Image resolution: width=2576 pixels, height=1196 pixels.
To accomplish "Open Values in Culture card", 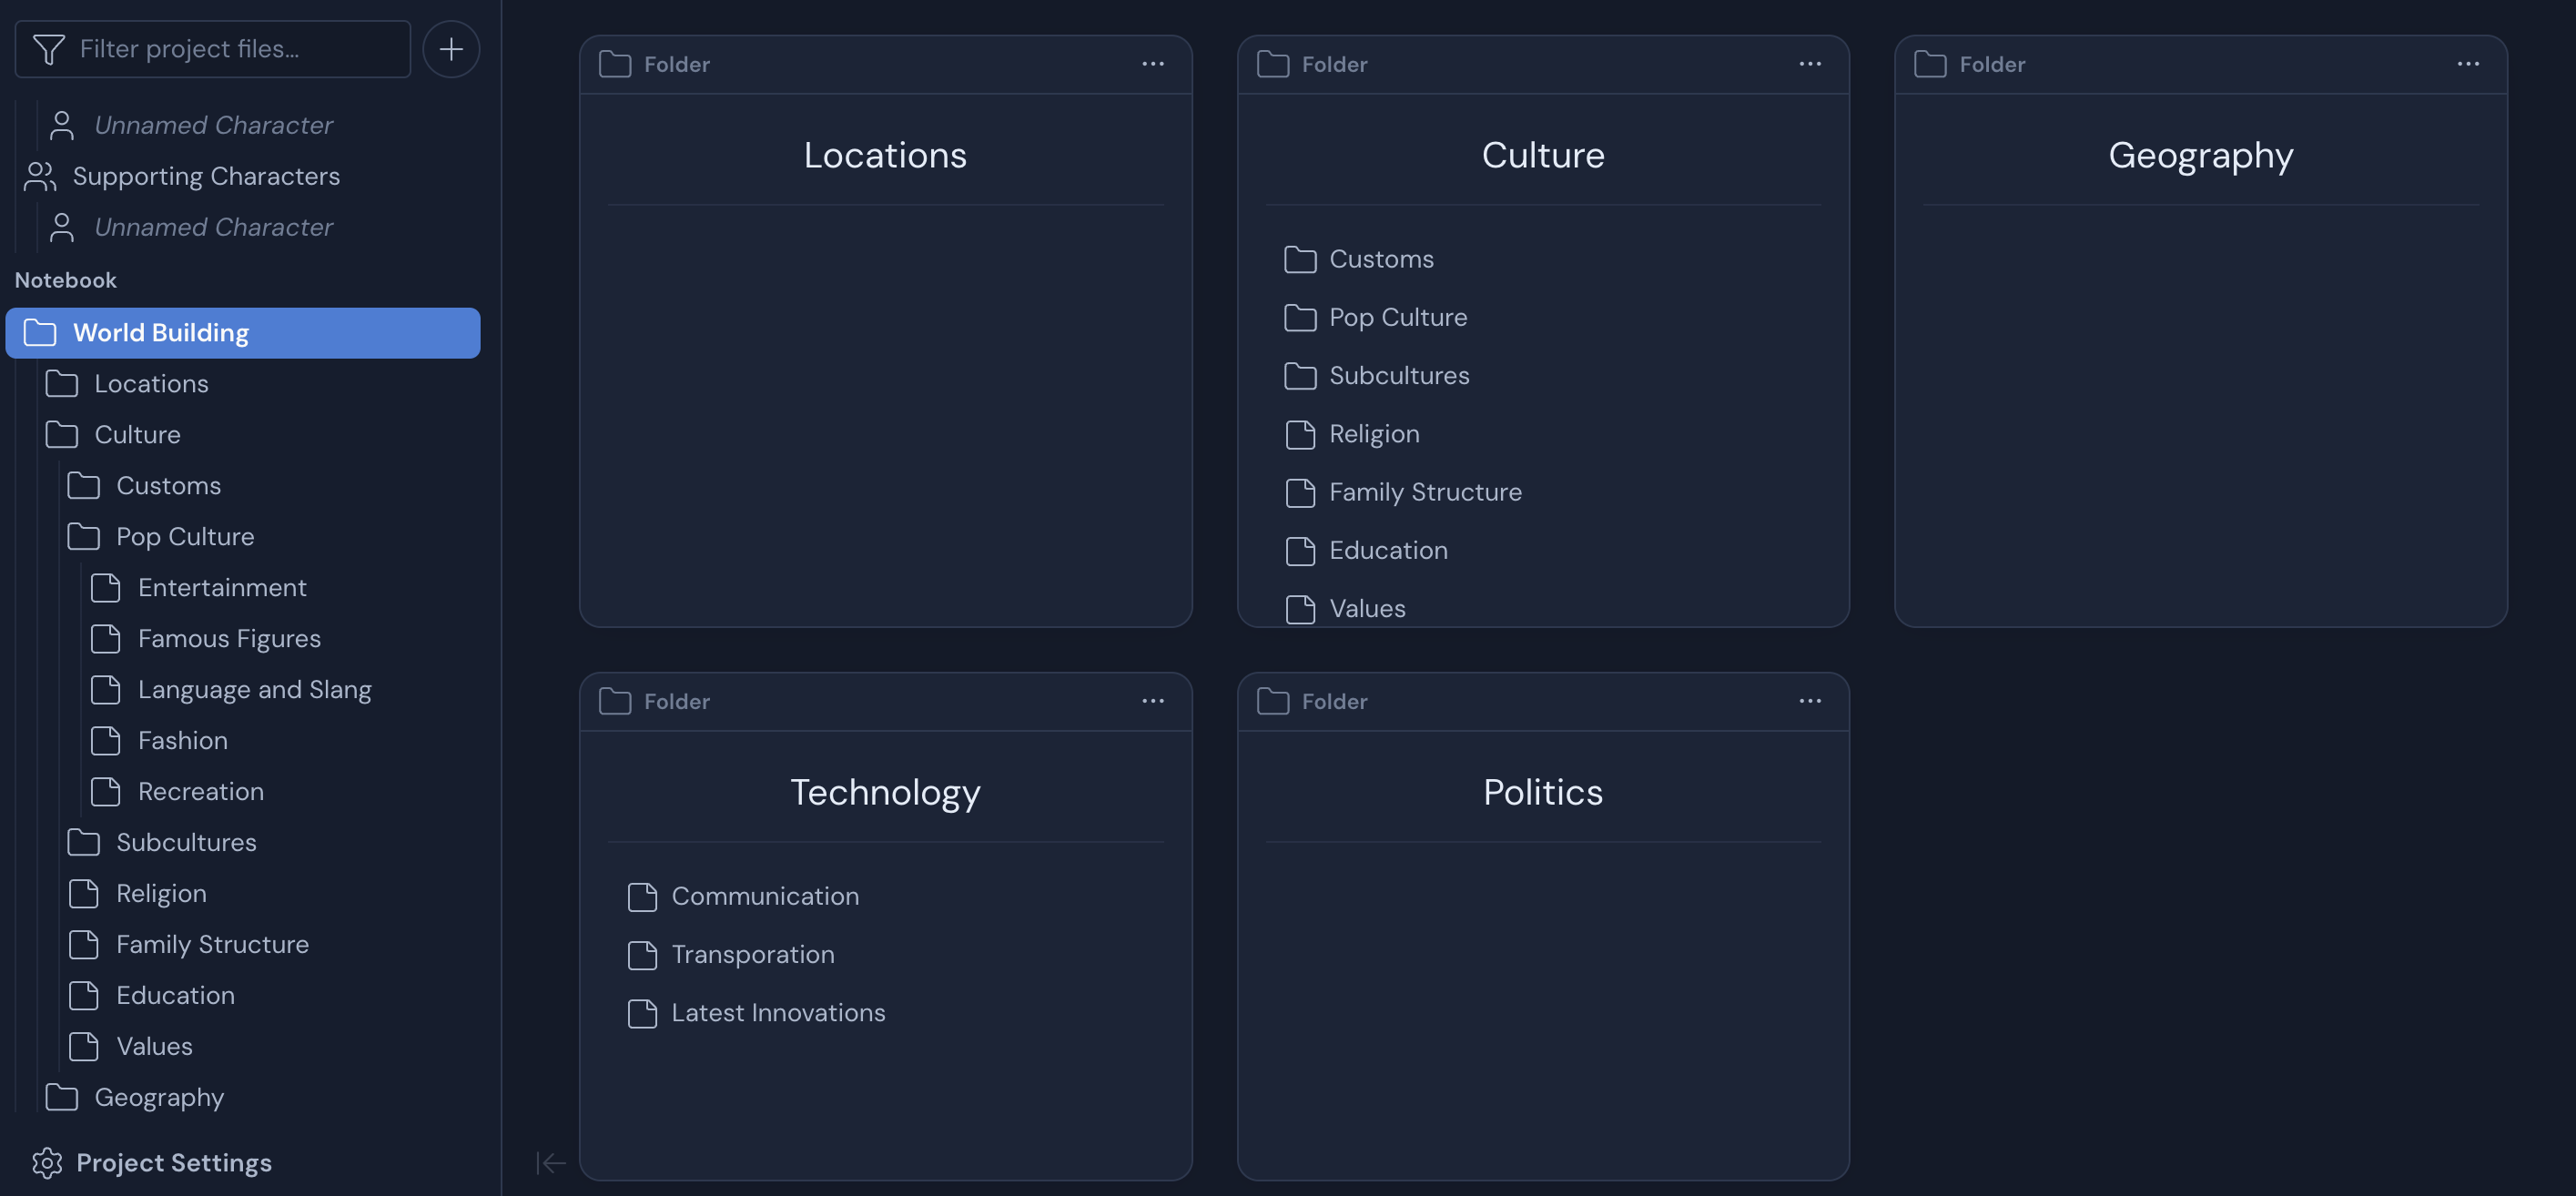I will [x=1367, y=608].
